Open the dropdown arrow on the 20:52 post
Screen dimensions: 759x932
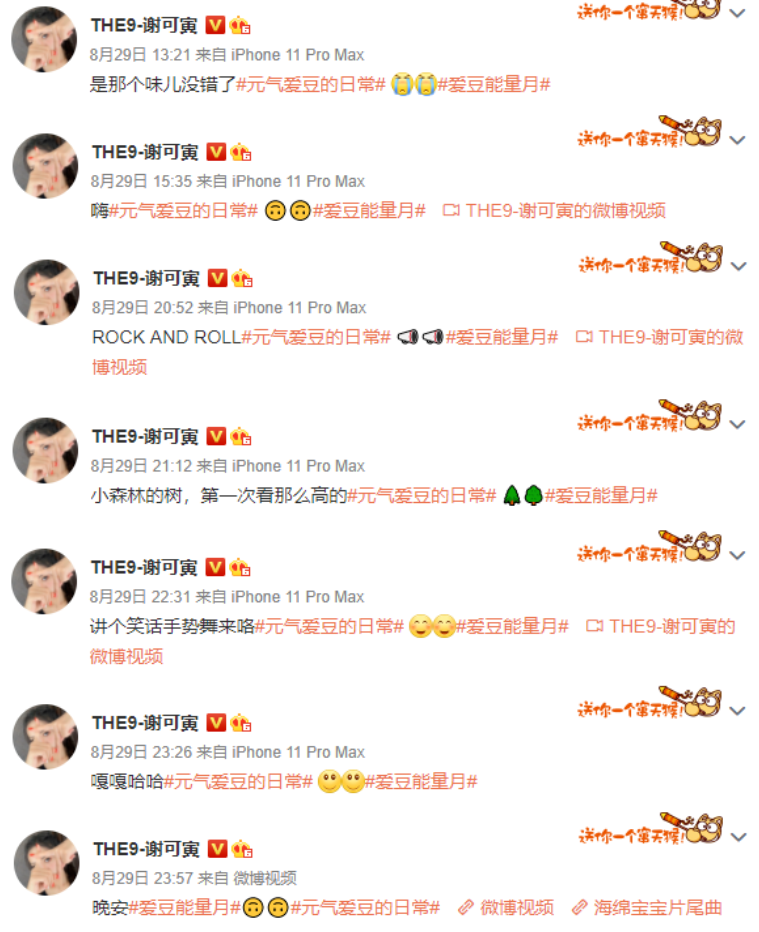coord(738,266)
